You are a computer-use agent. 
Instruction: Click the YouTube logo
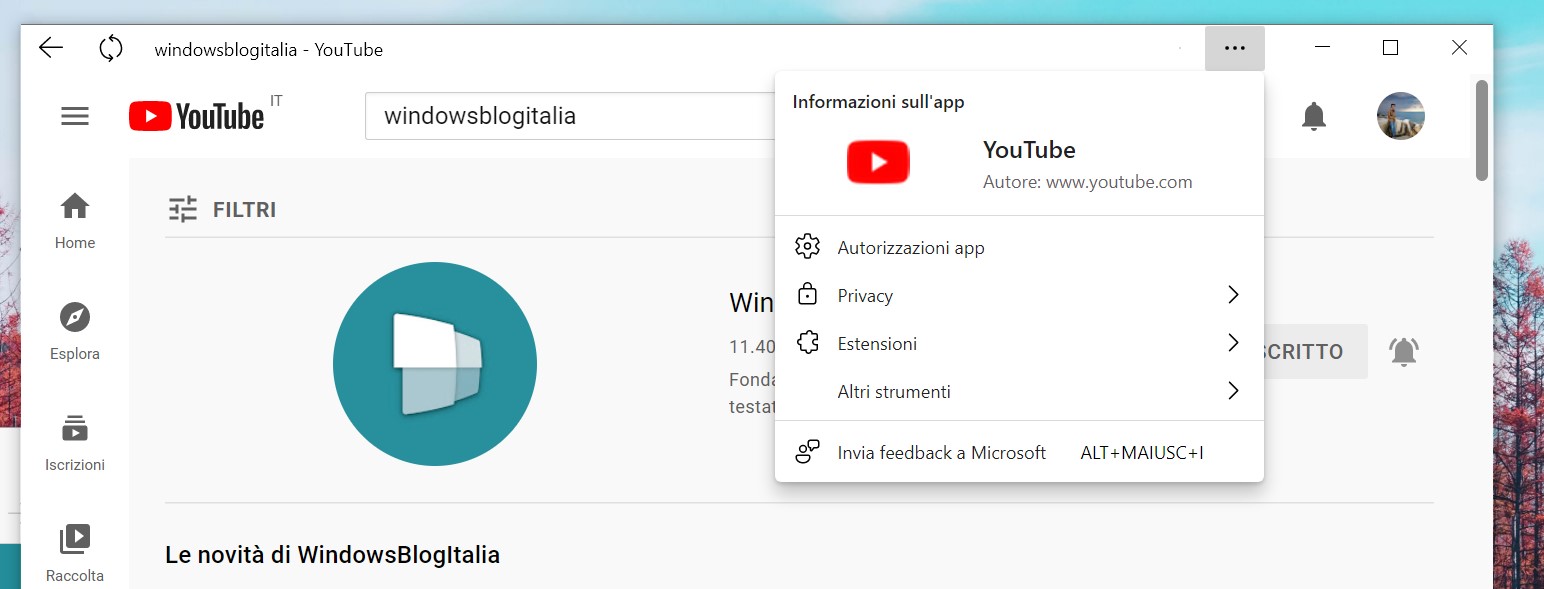(x=196, y=116)
